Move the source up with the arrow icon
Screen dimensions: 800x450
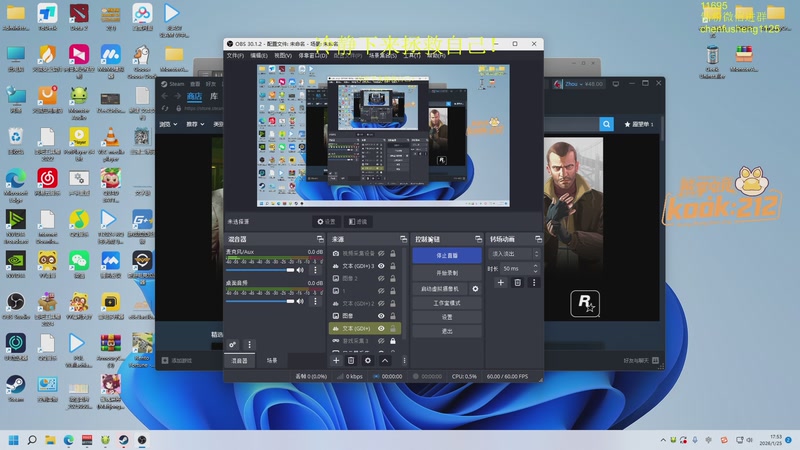tap(383, 360)
